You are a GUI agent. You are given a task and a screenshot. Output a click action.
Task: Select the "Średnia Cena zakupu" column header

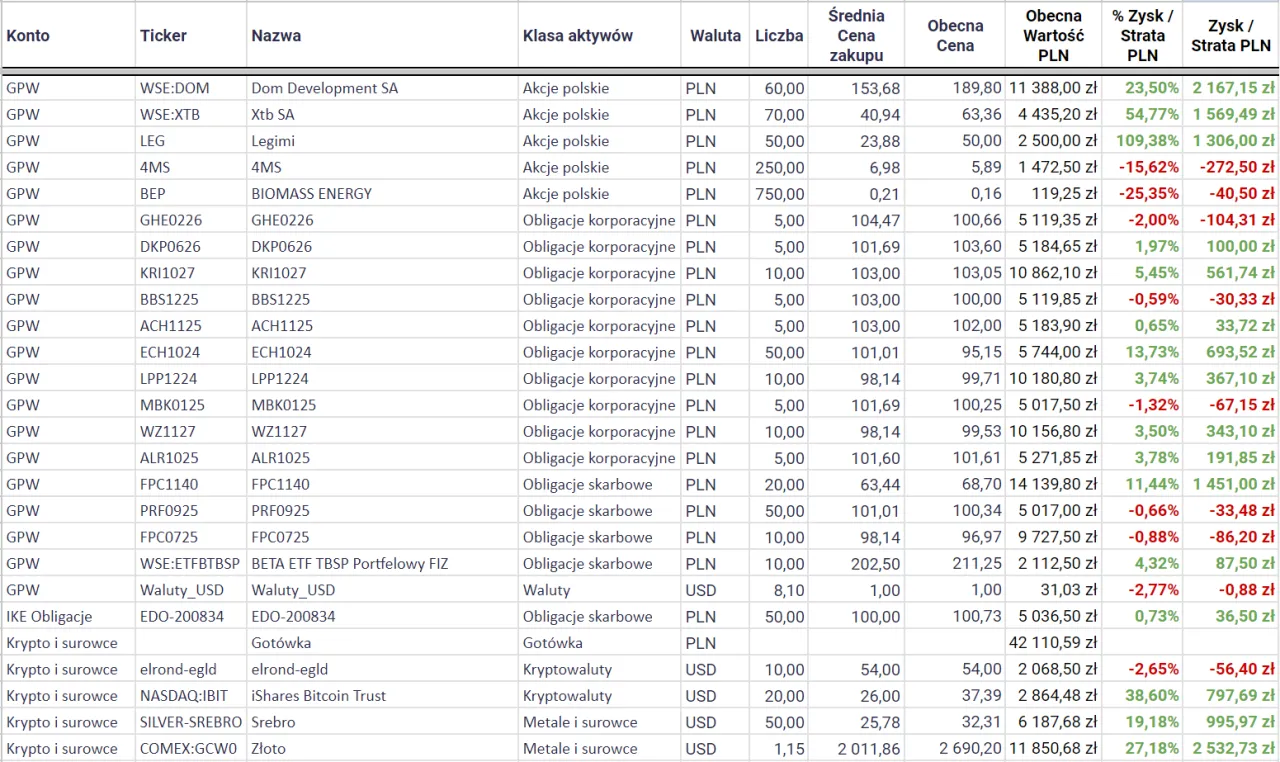pyautogui.click(x=856, y=35)
